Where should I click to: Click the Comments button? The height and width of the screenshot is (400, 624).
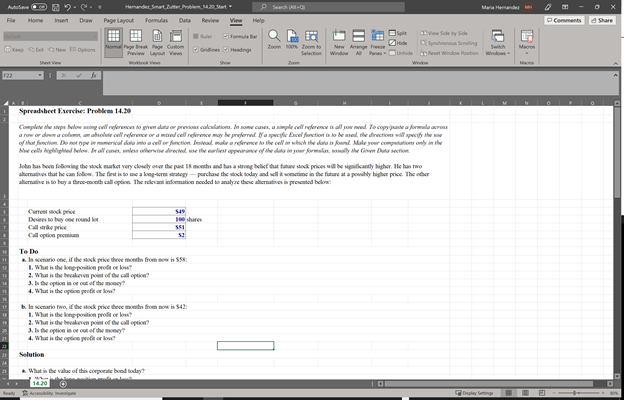click(564, 20)
